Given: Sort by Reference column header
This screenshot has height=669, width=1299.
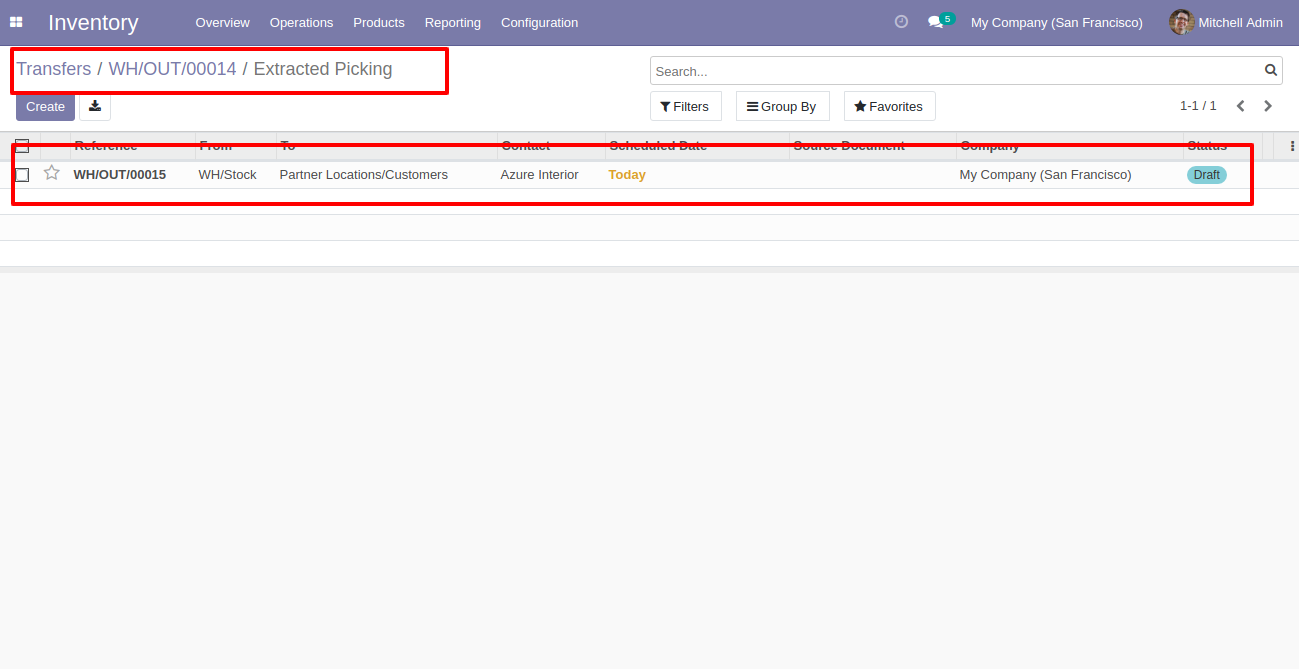Looking at the screenshot, I should (133, 146).
